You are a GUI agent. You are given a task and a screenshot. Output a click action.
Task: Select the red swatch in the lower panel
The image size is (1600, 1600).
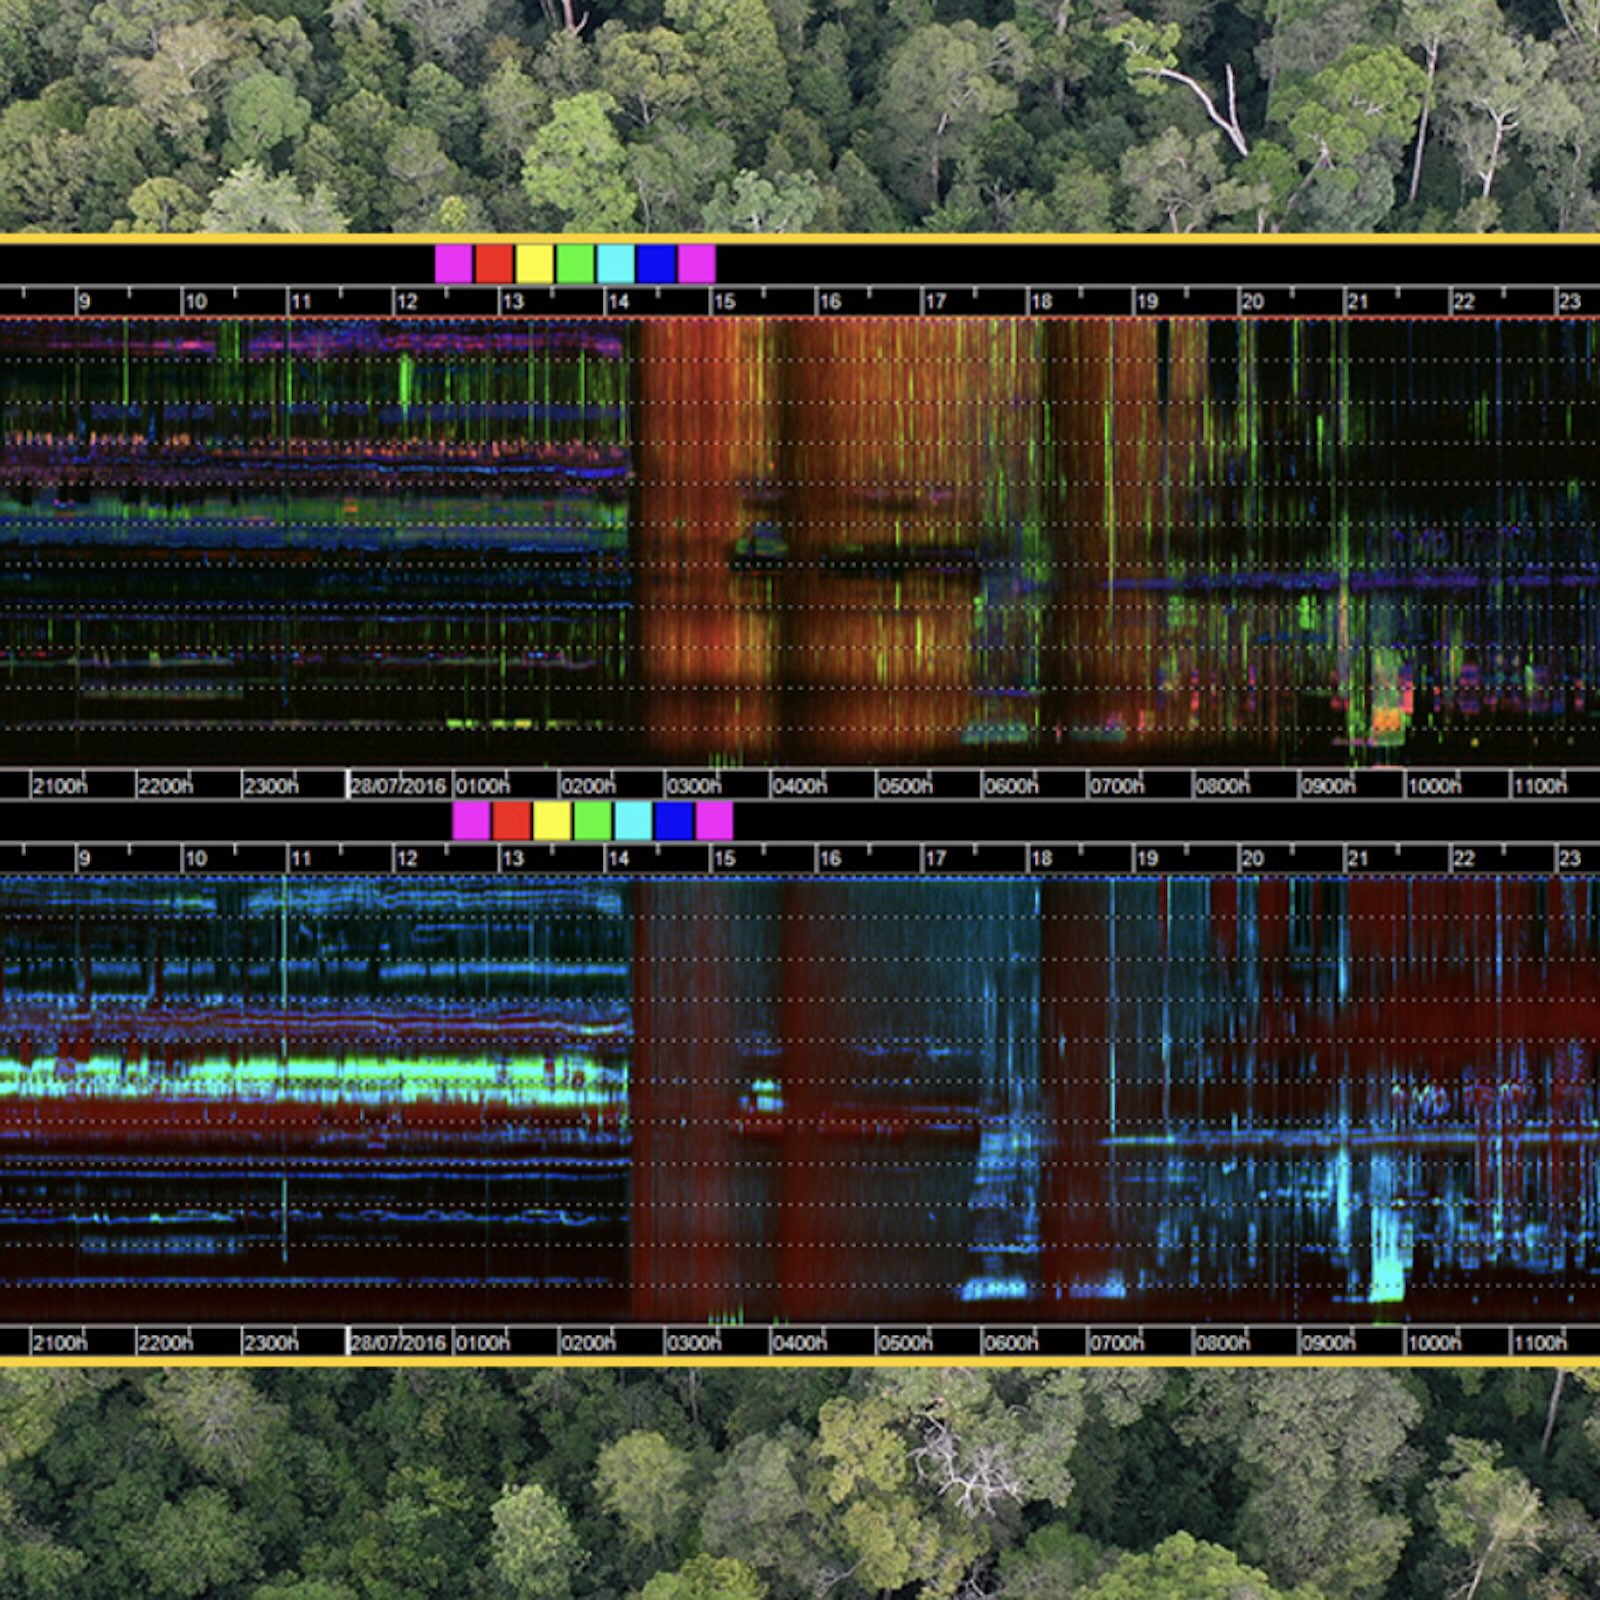pos(511,821)
